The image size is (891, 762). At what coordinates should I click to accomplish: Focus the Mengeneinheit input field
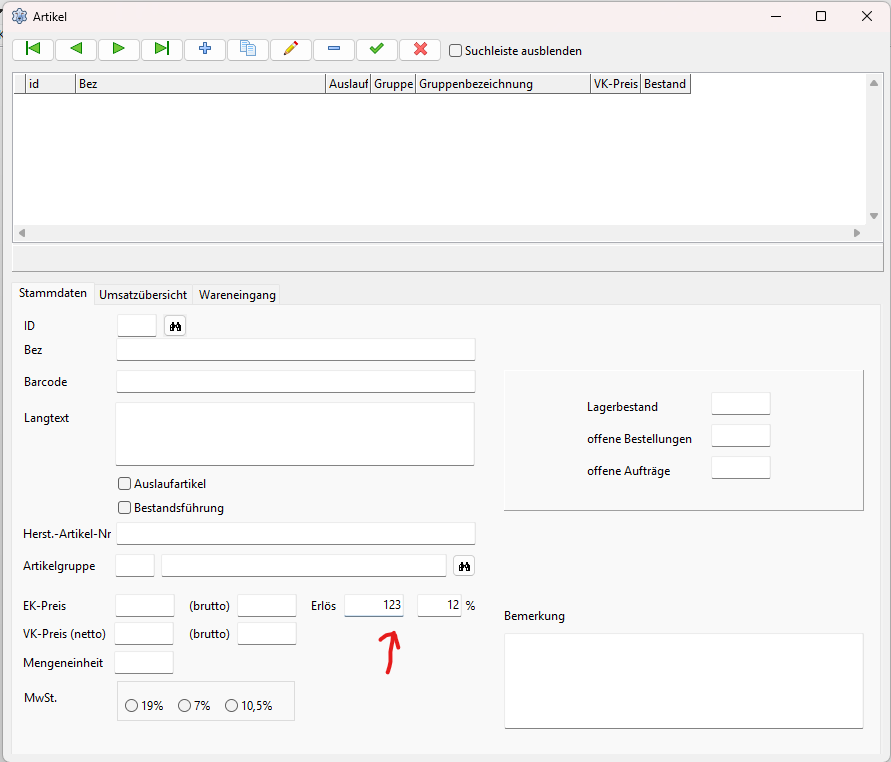point(144,663)
